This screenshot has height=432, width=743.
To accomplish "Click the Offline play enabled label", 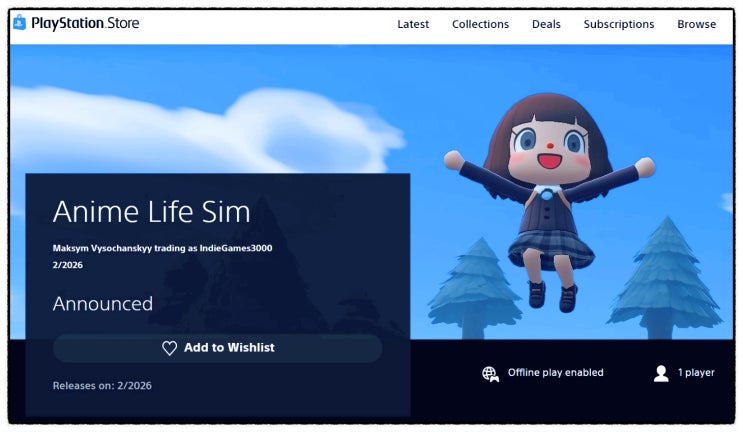I will pyautogui.click(x=555, y=373).
